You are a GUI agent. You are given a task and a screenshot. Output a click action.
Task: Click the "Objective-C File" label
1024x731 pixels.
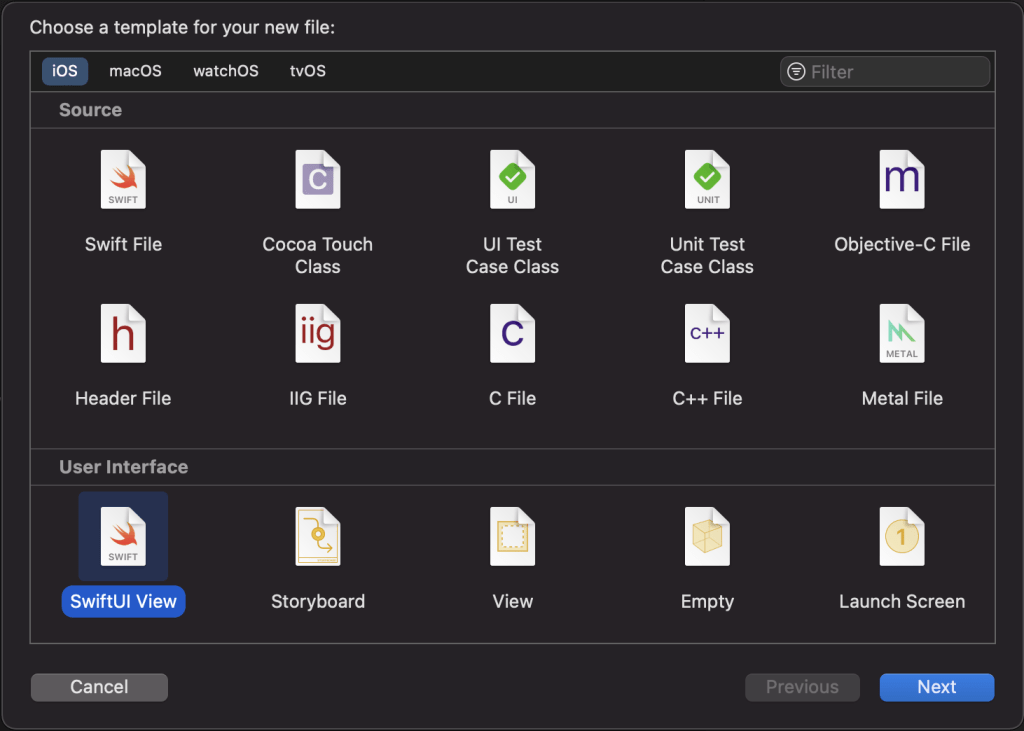click(x=902, y=244)
